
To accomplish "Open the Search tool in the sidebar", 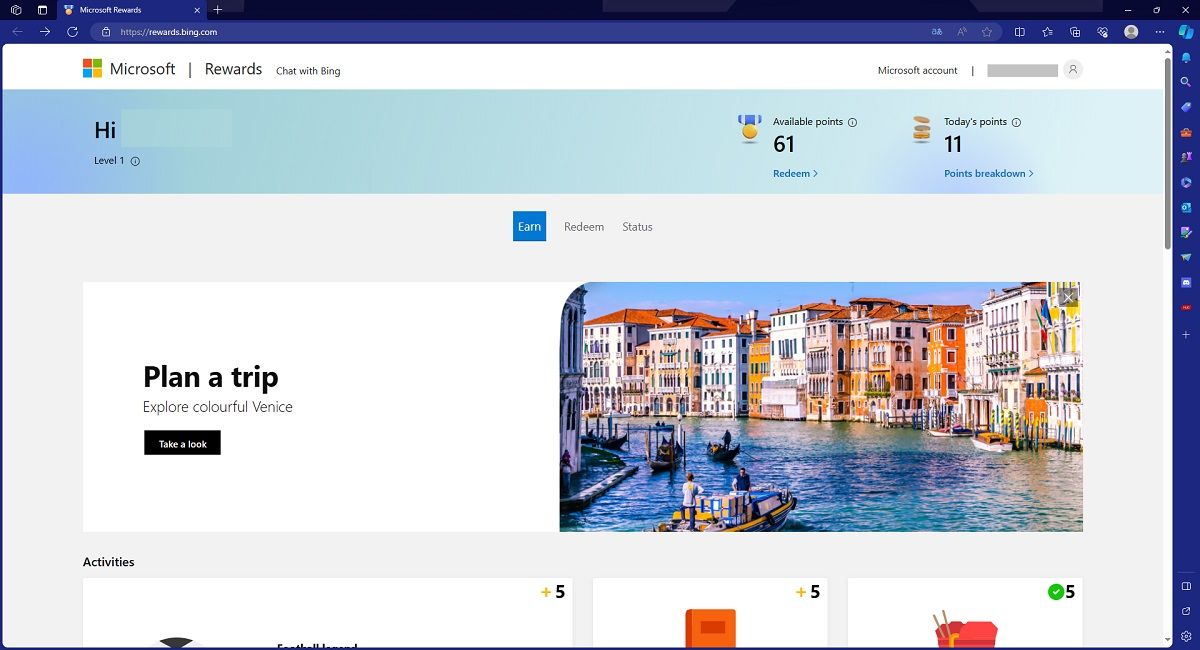I will pyautogui.click(x=1185, y=82).
